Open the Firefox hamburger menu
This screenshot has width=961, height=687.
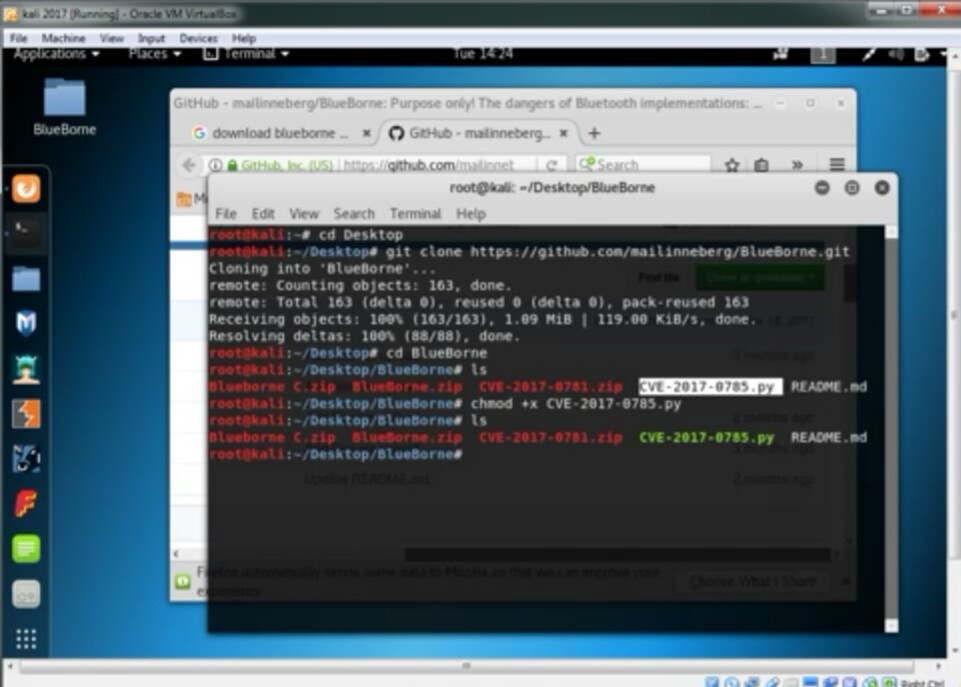coord(837,165)
